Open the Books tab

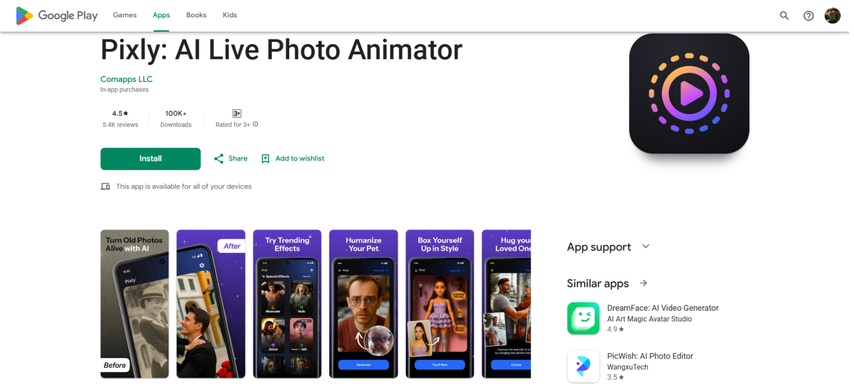[x=196, y=15]
